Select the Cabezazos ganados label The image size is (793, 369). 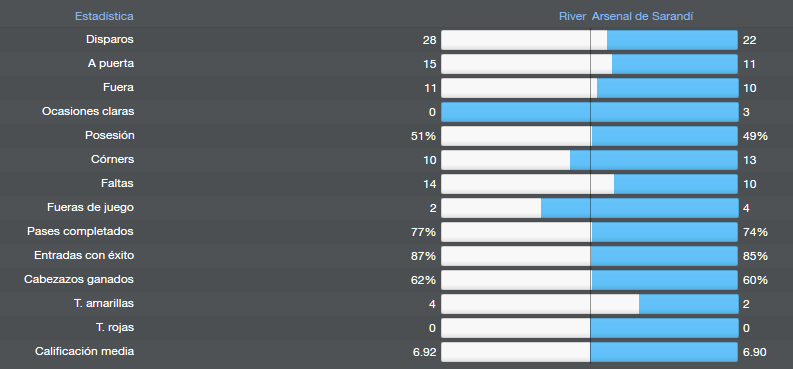tap(79, 280)
